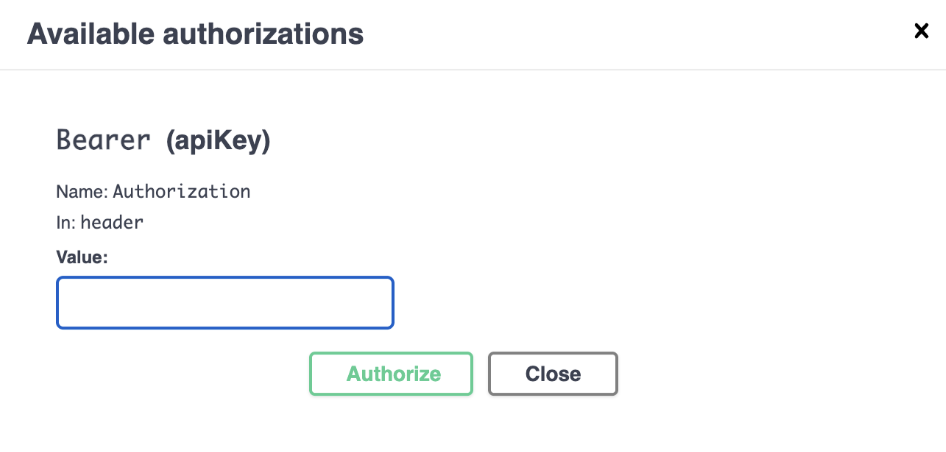Image resolution: width=946 pixels, height=452 pixels.
Task: Dismiss the modal using the Close button
Action: pyautogui.click(x=553, y=374)
